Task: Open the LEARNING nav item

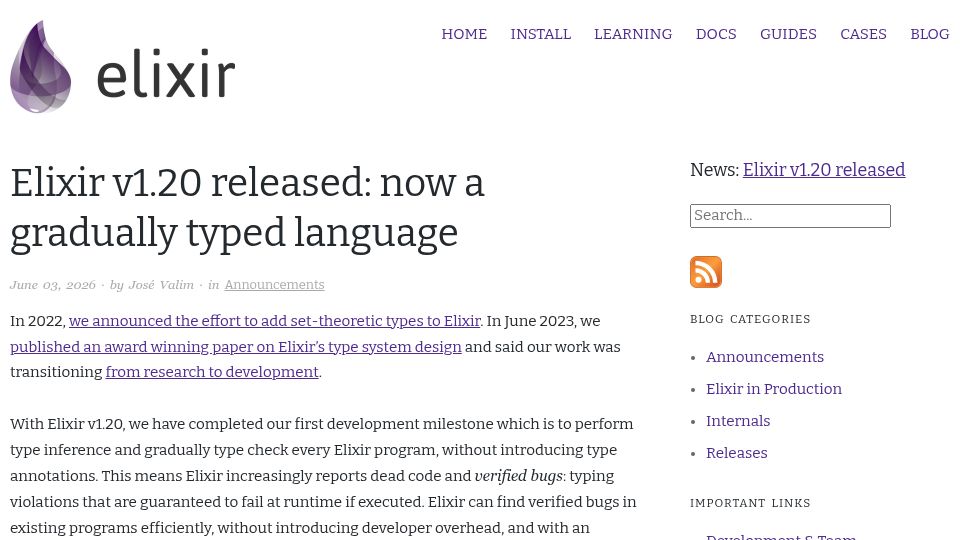Action: click(633, 34)
